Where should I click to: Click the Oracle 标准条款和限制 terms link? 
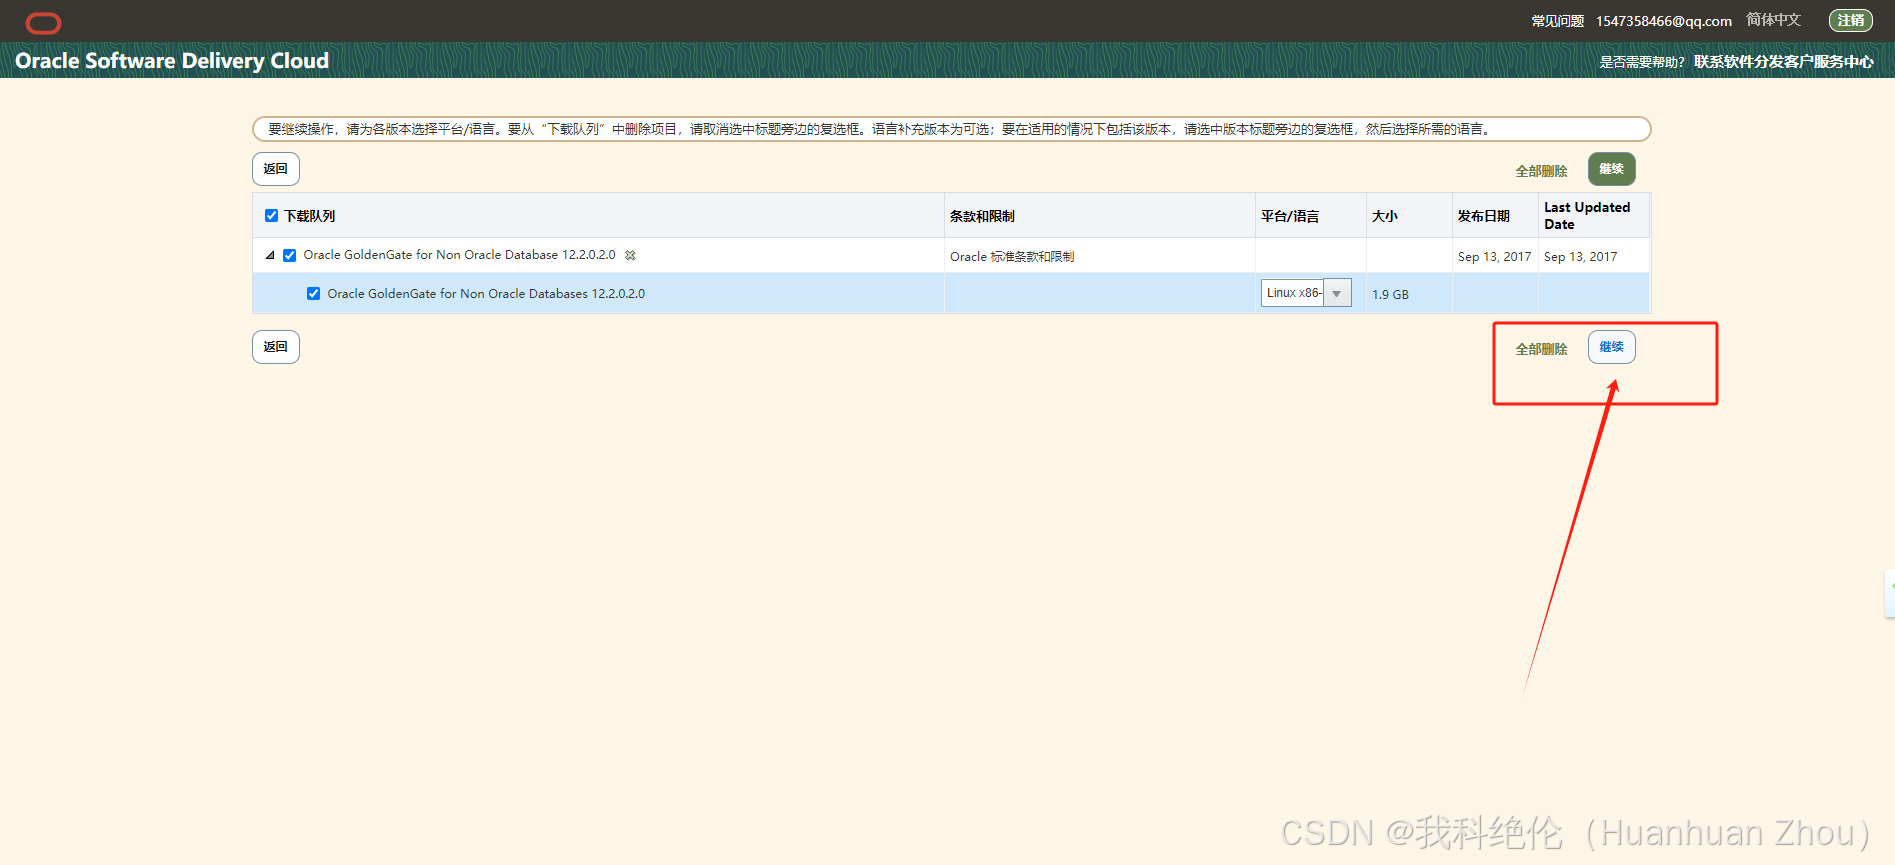click(x=1012, y=257)
